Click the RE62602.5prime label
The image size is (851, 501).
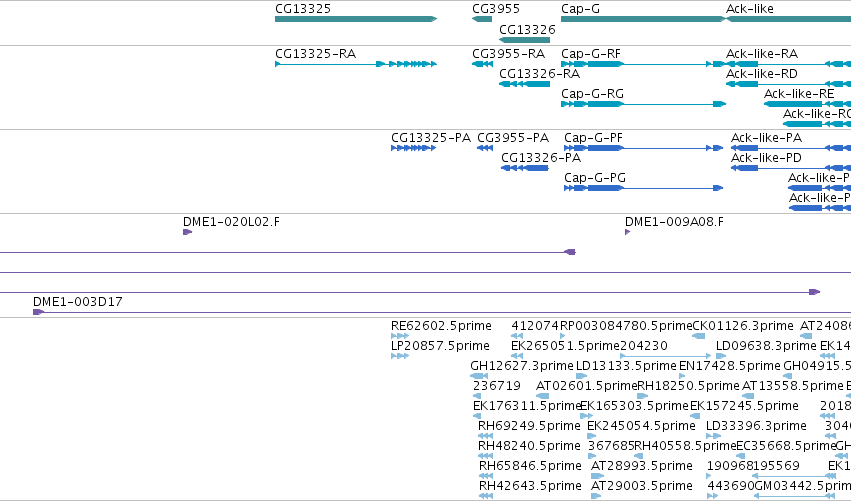pyautogui.click(x=441, y=326)
